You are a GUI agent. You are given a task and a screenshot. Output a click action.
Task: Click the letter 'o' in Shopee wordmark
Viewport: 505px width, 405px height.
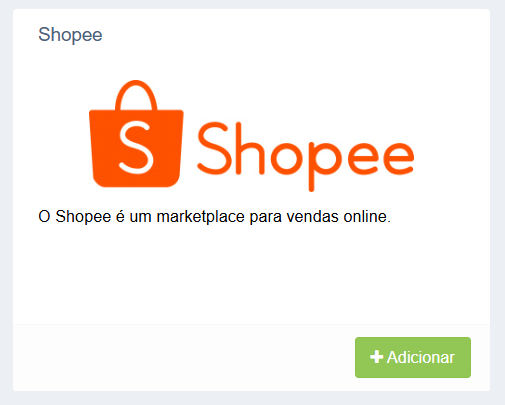pos(287,158)
